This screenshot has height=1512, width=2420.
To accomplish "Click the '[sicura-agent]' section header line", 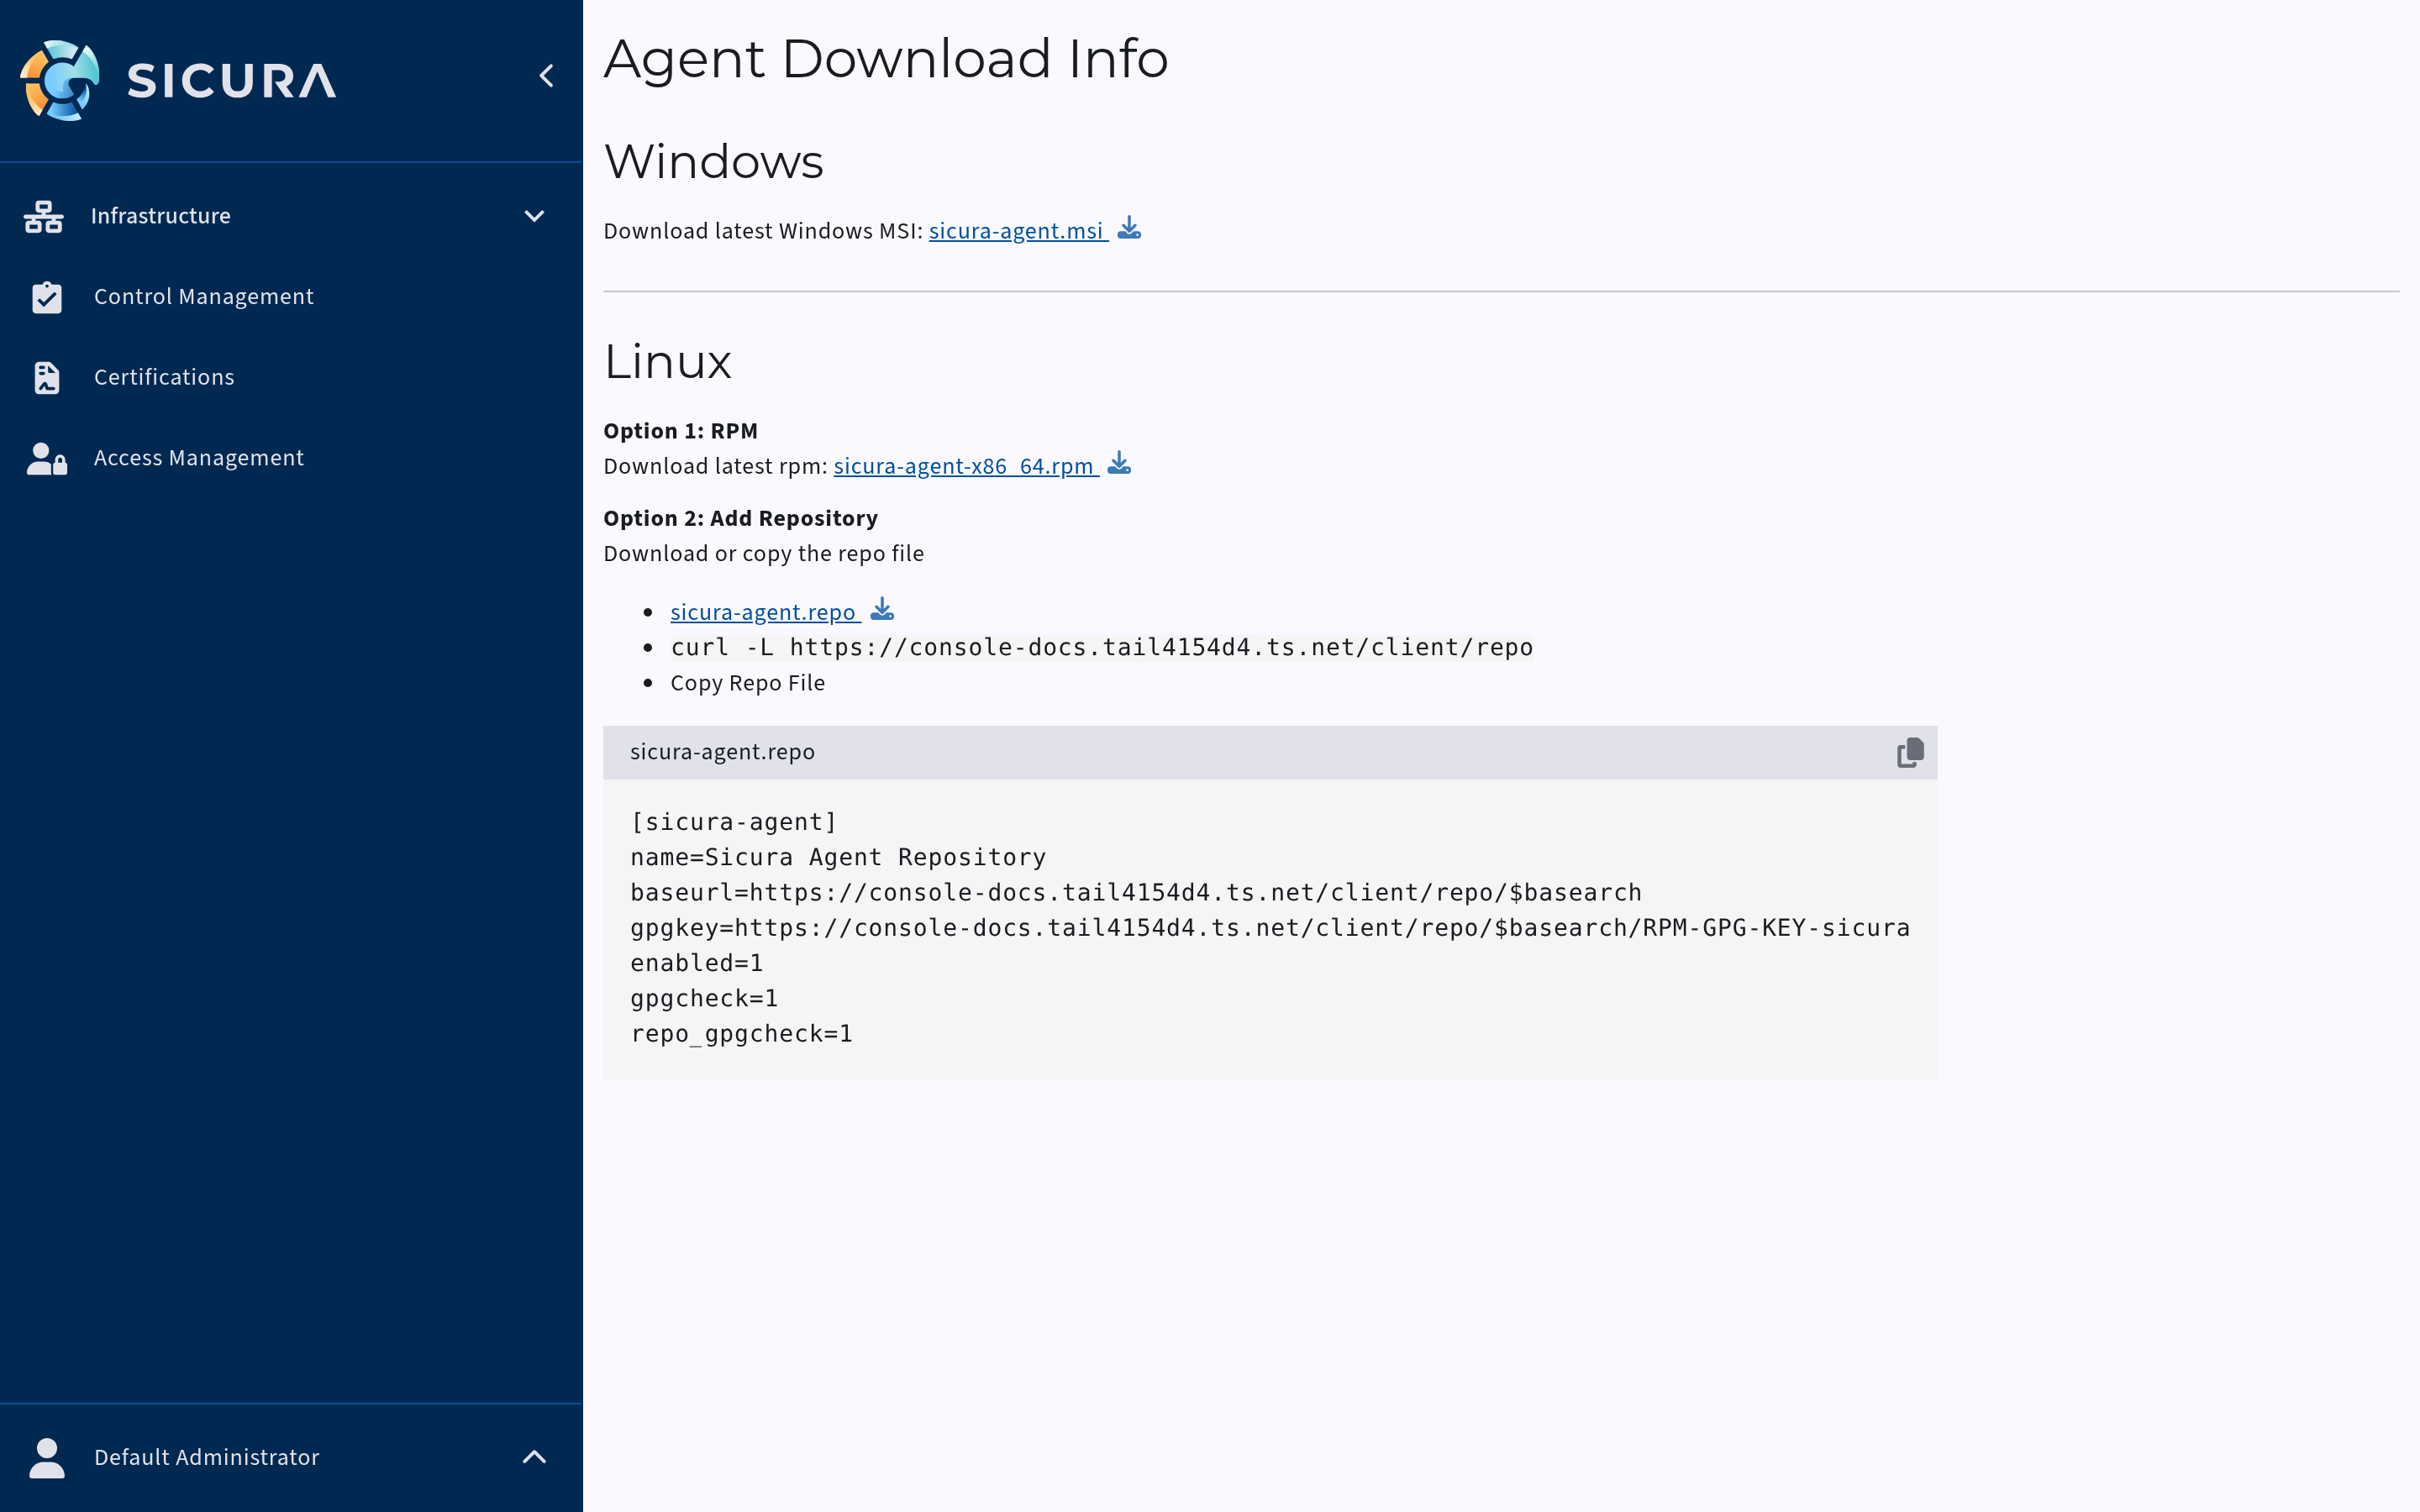I will (x=733, y=822).
